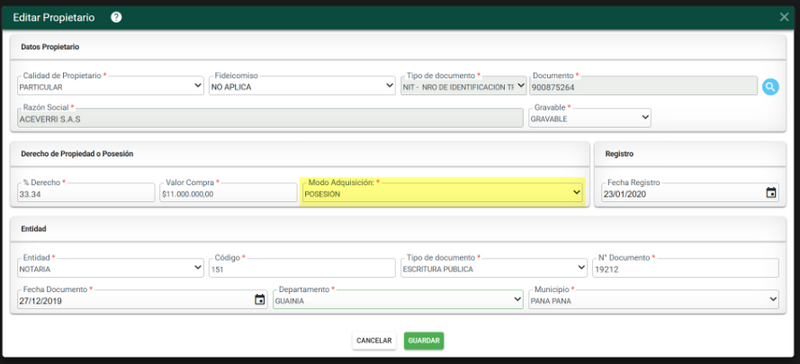Open the Departamento GUAINIA dropdown
This screenshot has width=800, height=364.
click(398, 299)
